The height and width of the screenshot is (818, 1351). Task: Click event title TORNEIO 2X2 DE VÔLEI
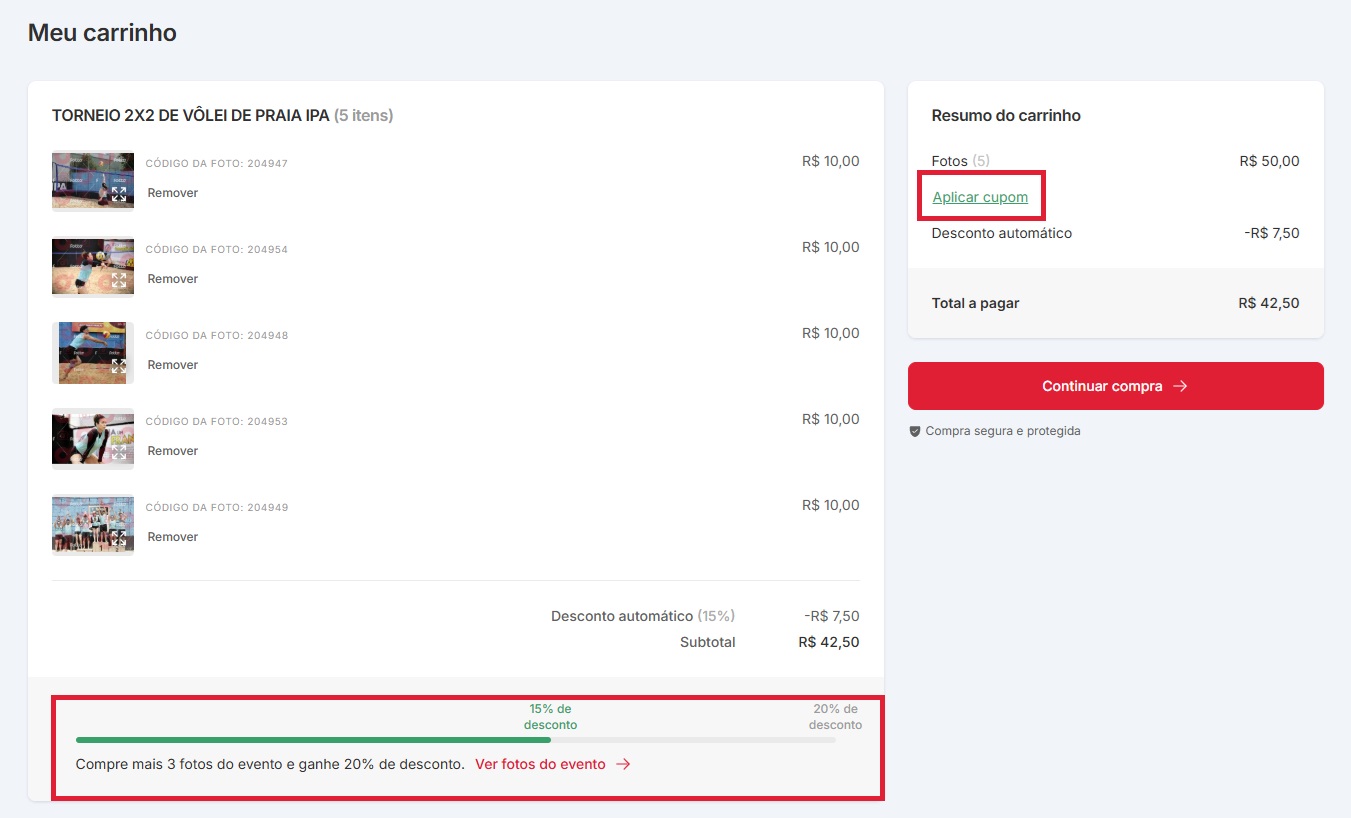click(190, 116)
